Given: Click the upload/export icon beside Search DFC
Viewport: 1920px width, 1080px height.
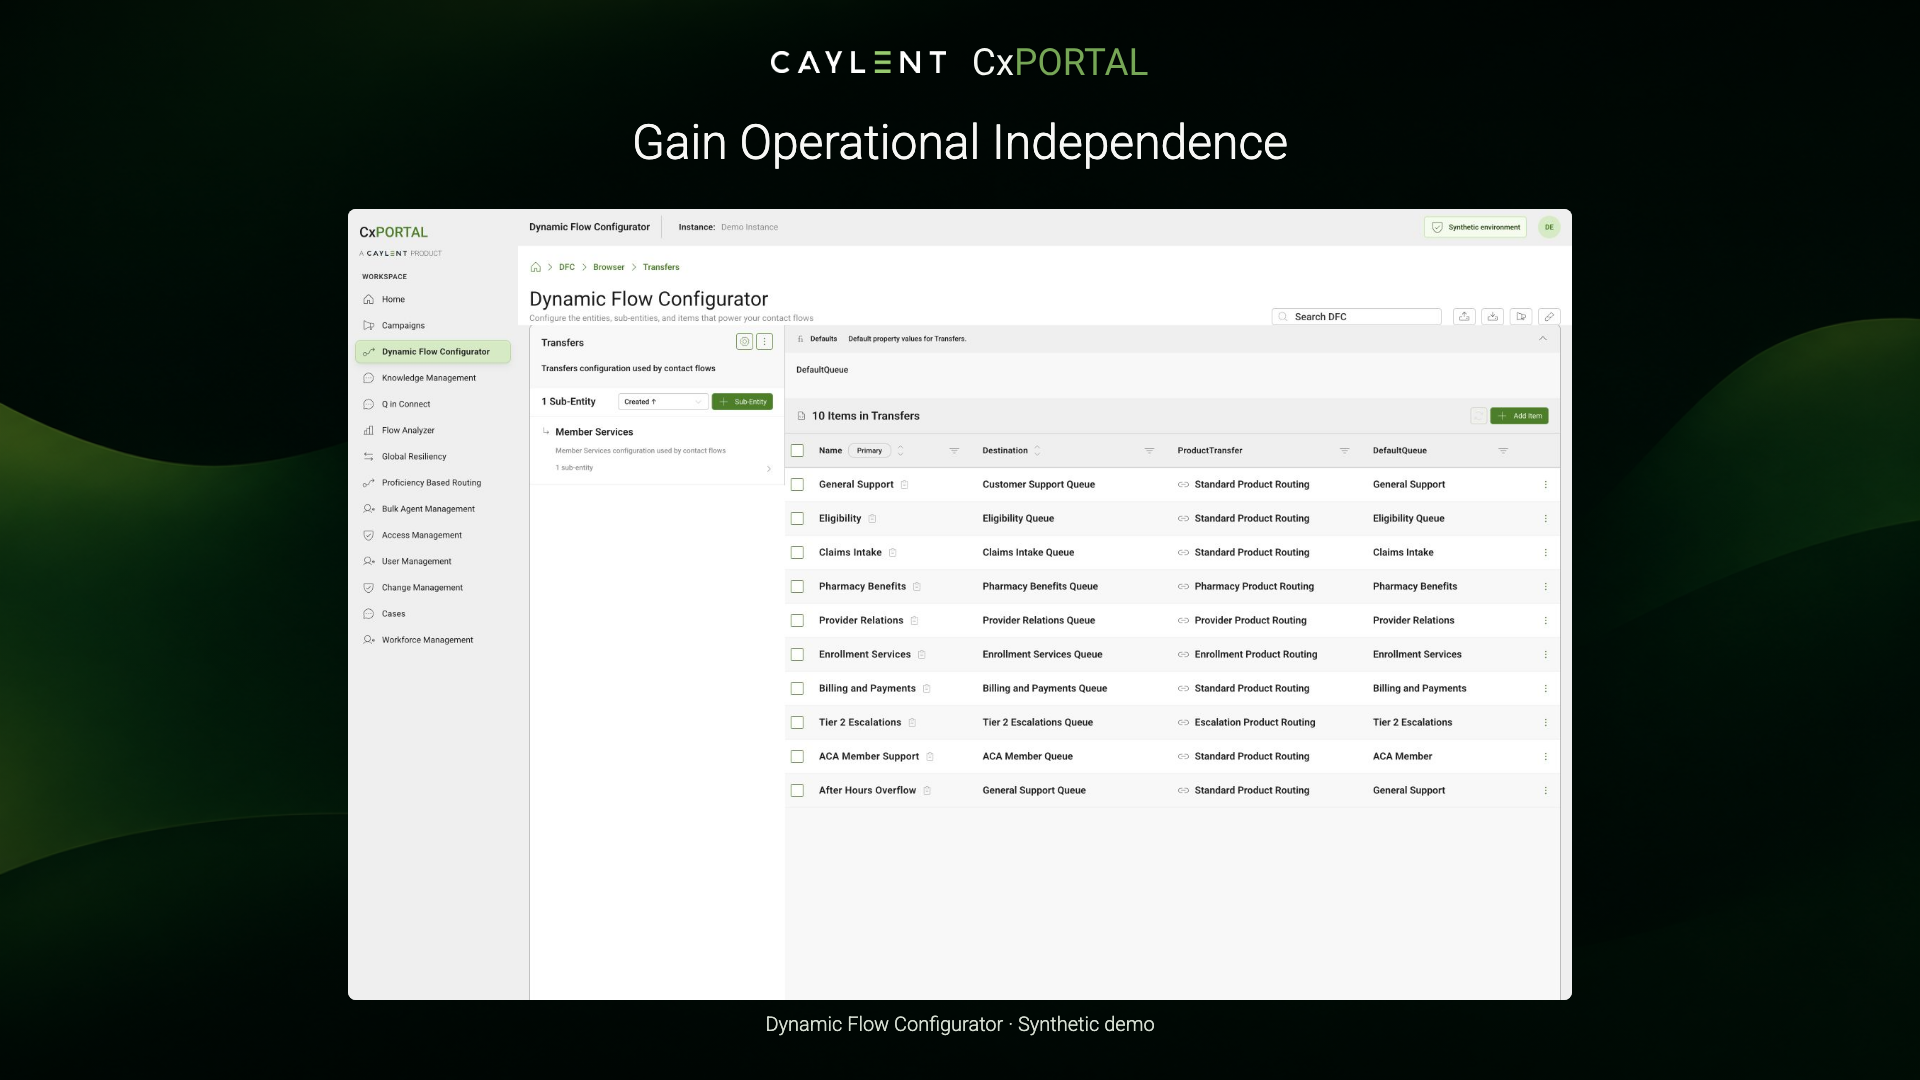Looking at the screenshot, I should (1464, 316).
